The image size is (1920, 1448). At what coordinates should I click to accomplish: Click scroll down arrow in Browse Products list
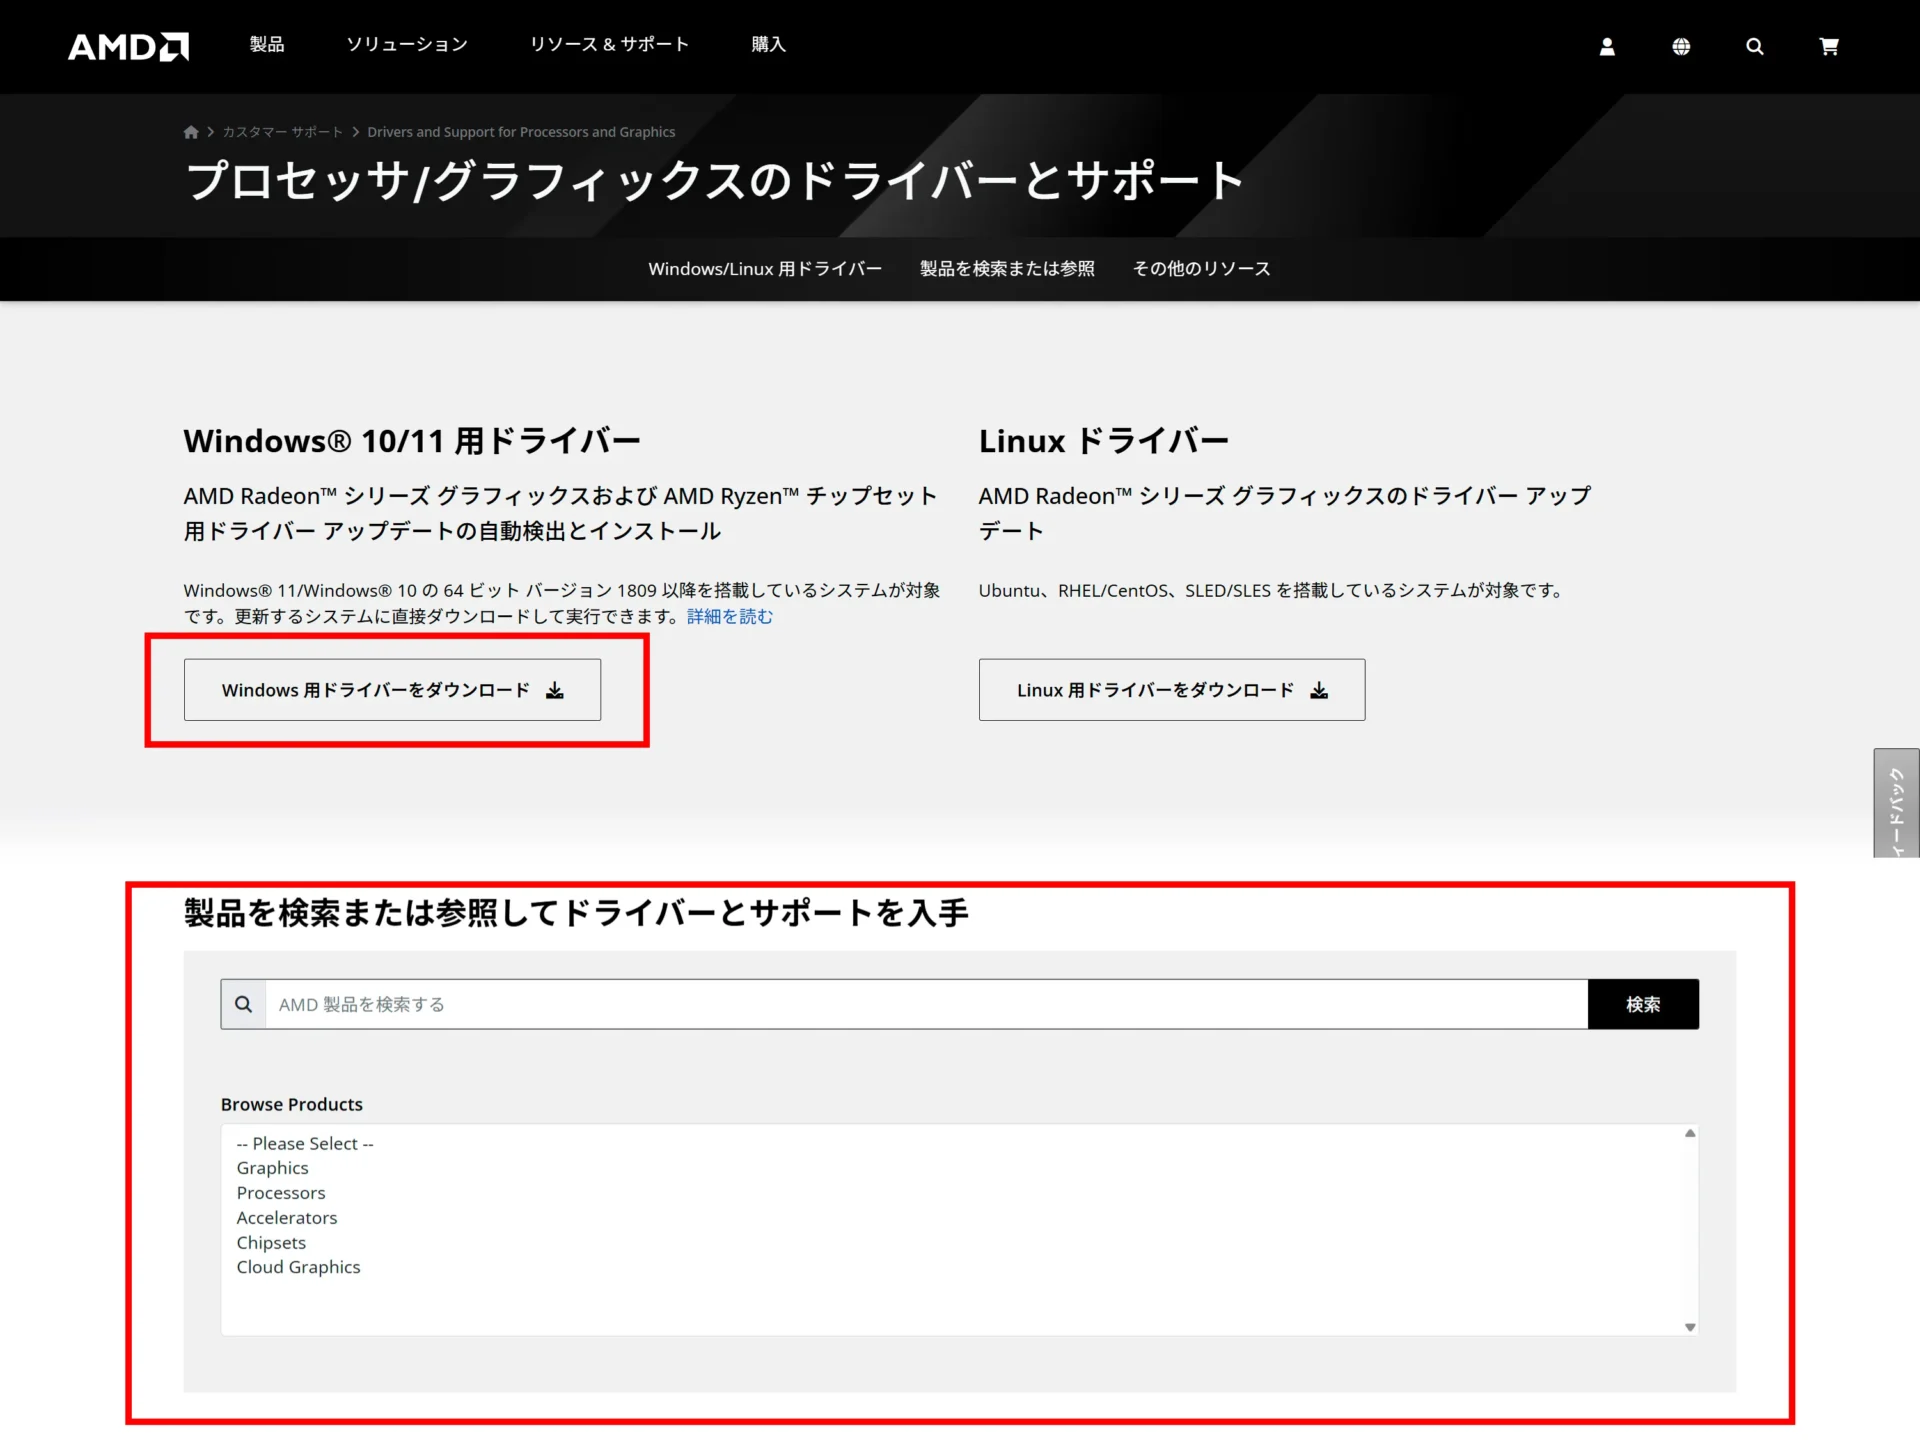tap(1690, 1327)
